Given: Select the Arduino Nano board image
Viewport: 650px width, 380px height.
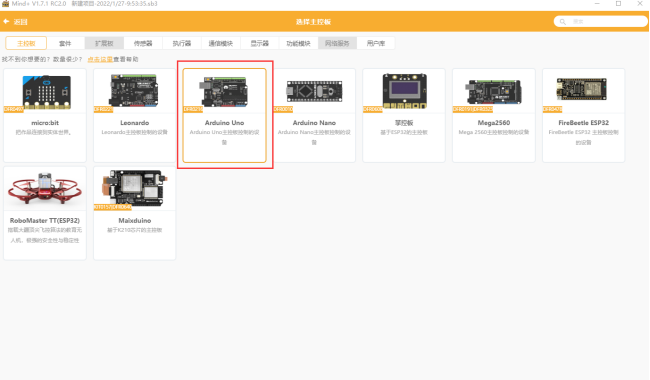Looking at the screenshot, I should point(314,92).
